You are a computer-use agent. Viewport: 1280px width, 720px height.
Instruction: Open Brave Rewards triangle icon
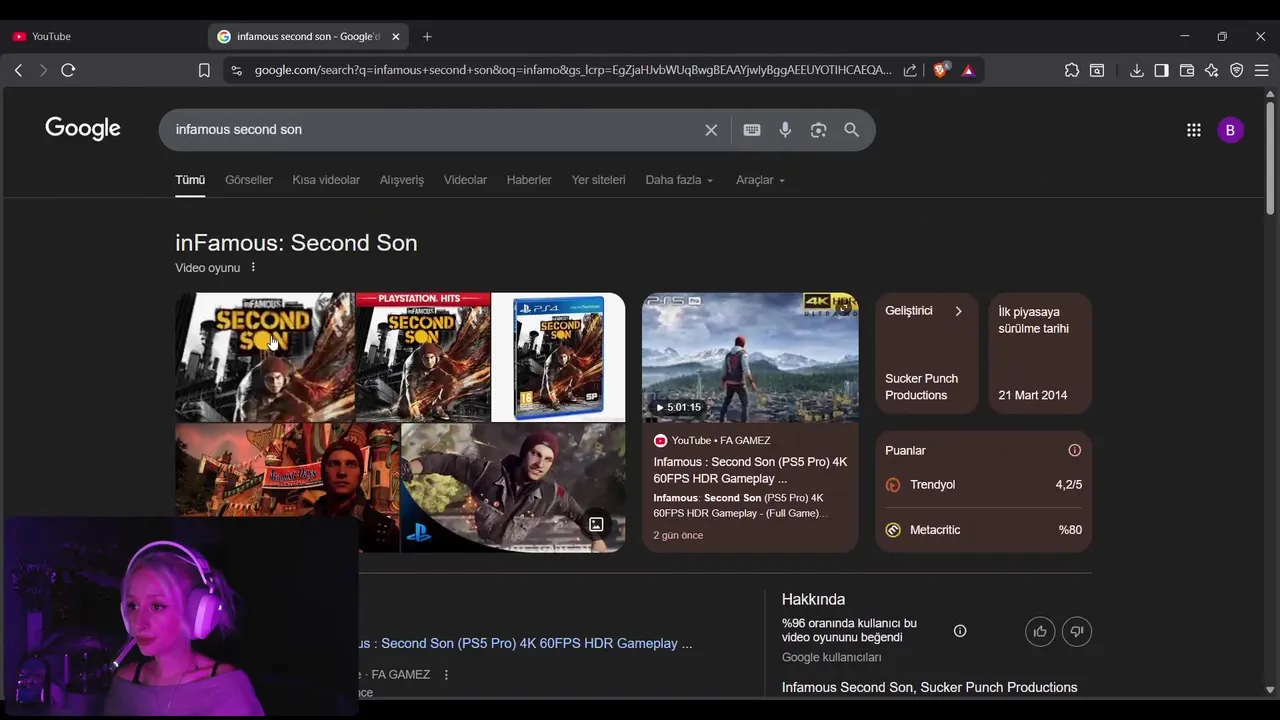pyautogui.click(x=968, y=70)
